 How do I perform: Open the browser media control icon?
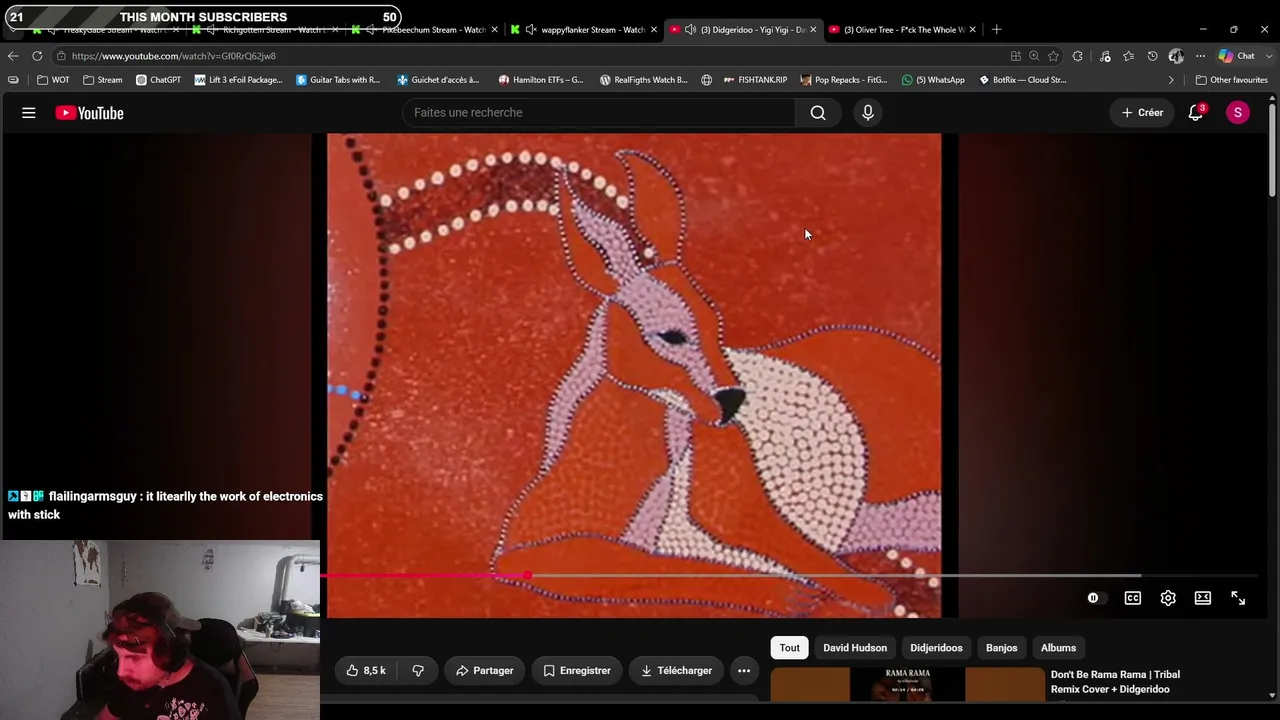click(x=1105, y=56)
